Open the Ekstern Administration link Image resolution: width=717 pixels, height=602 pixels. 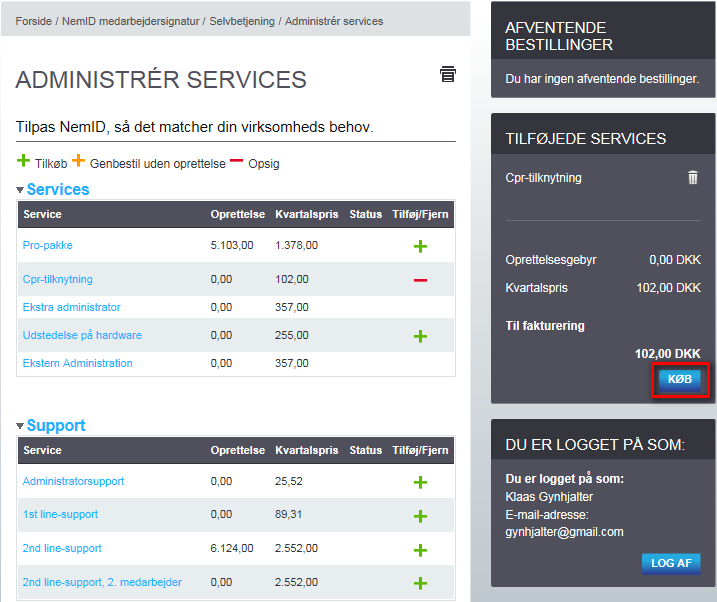click(78, 363)
